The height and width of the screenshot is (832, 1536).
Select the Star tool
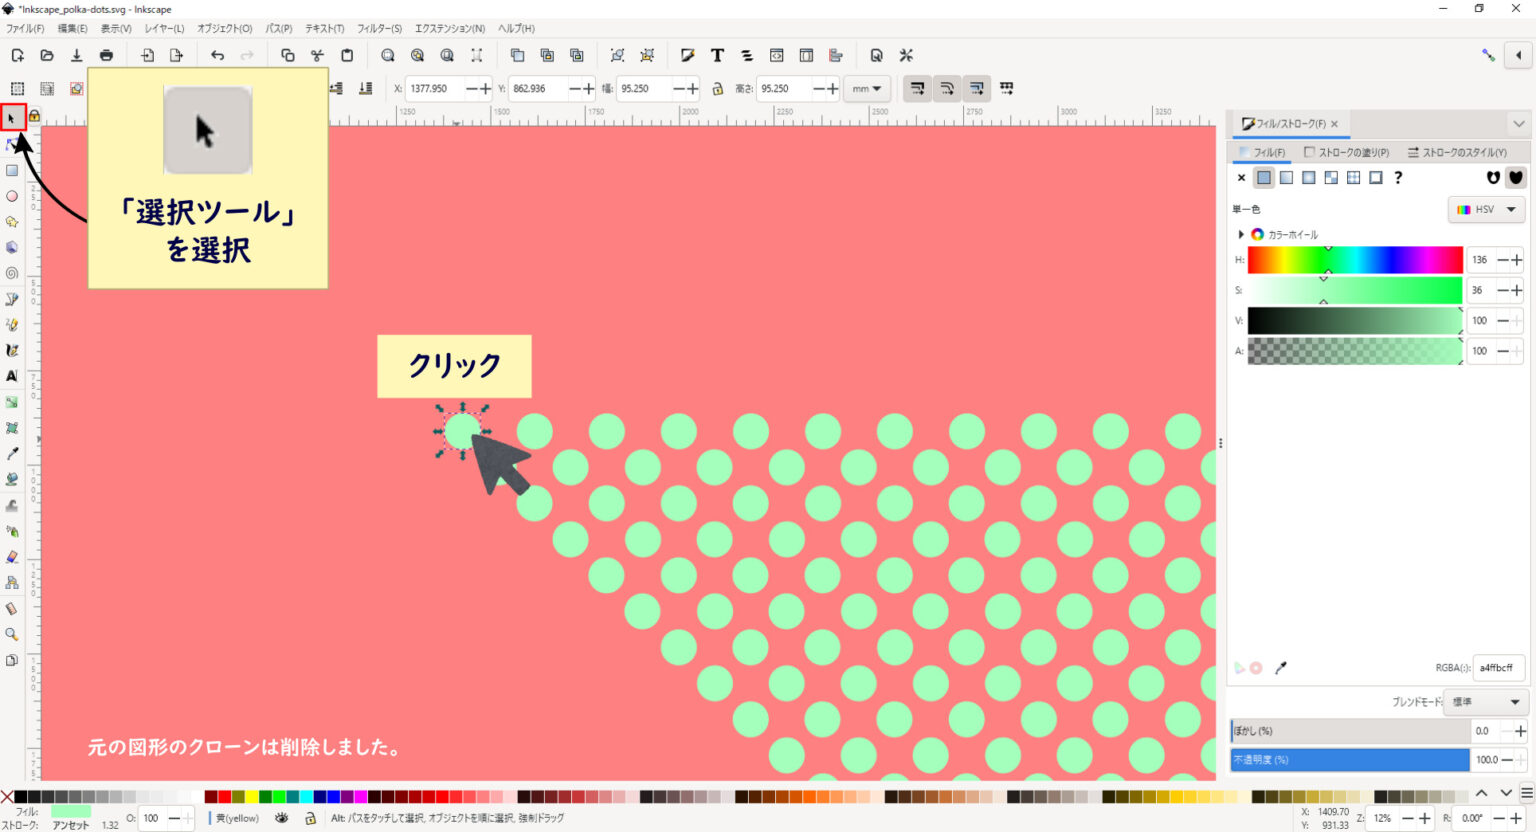[12, 222]
